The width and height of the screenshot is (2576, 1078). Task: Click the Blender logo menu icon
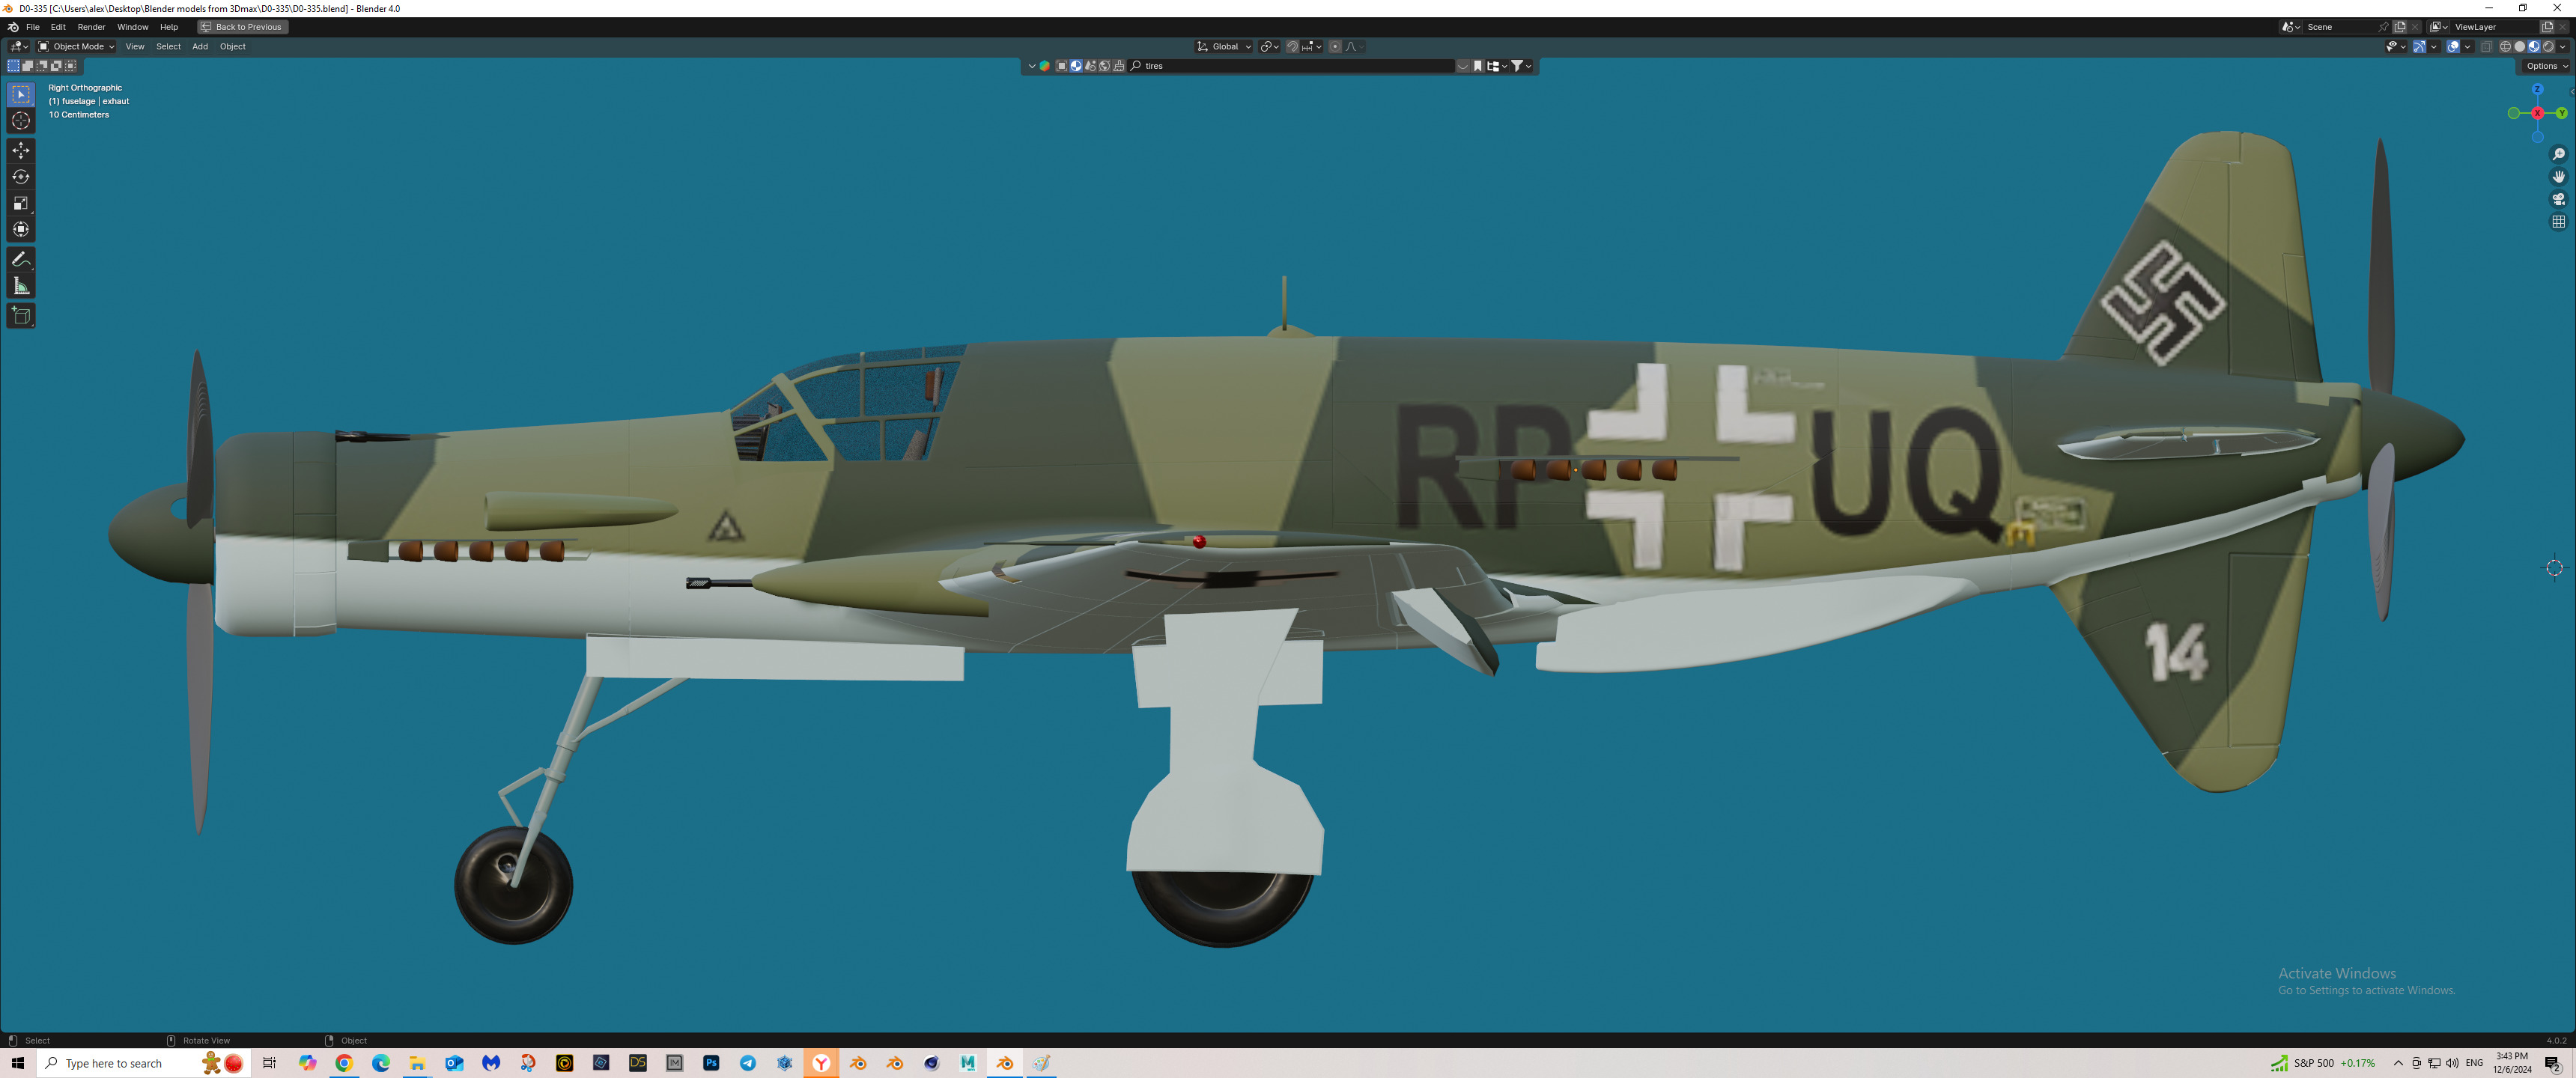[x=13, y=27]
